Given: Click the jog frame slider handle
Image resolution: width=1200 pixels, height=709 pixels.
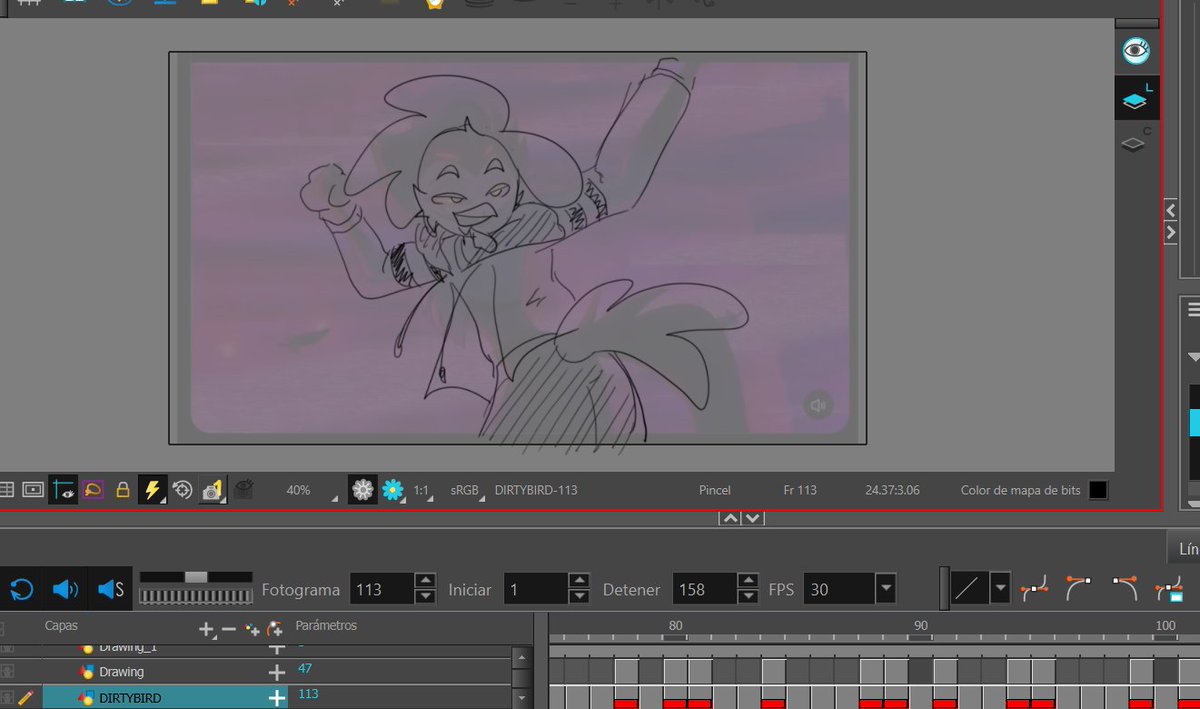Looking at the screenshot, I should click(x=196, y=577).
